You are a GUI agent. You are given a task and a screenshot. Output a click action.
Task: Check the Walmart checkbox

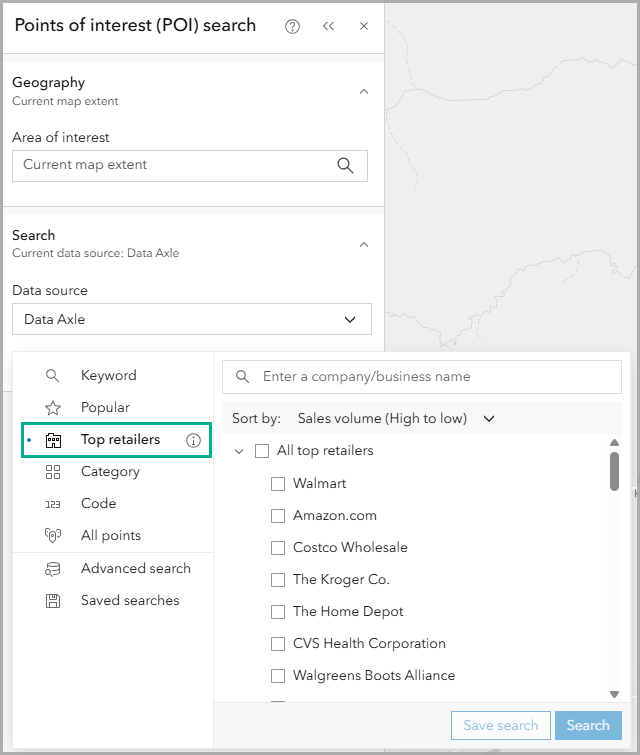click(278, 484)
